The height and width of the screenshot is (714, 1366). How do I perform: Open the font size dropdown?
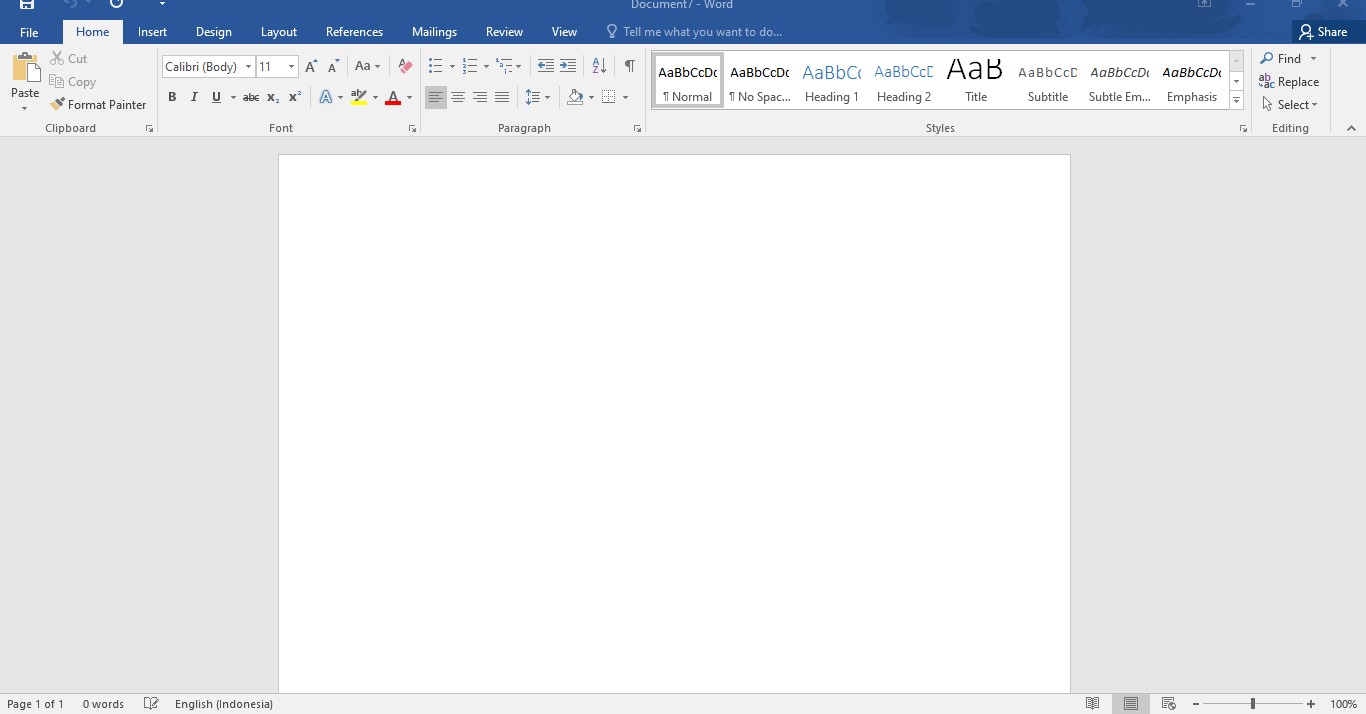[x=291, y=67]
